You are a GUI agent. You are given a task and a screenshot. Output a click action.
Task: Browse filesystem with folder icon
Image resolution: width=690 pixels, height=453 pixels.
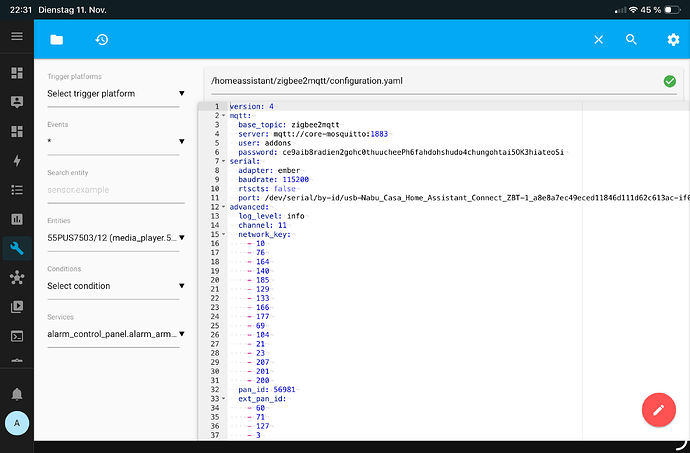[x=57, y=40]
